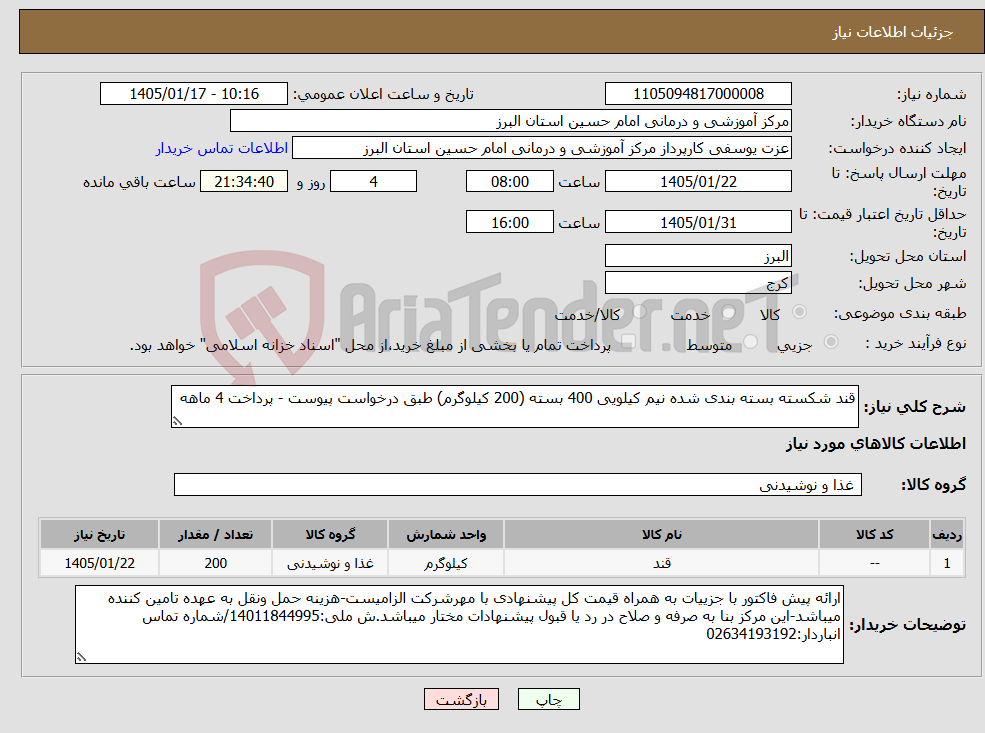Click the شرح کلی نیاز label
The image size is (985, 733).
click(x=915, y=407)
